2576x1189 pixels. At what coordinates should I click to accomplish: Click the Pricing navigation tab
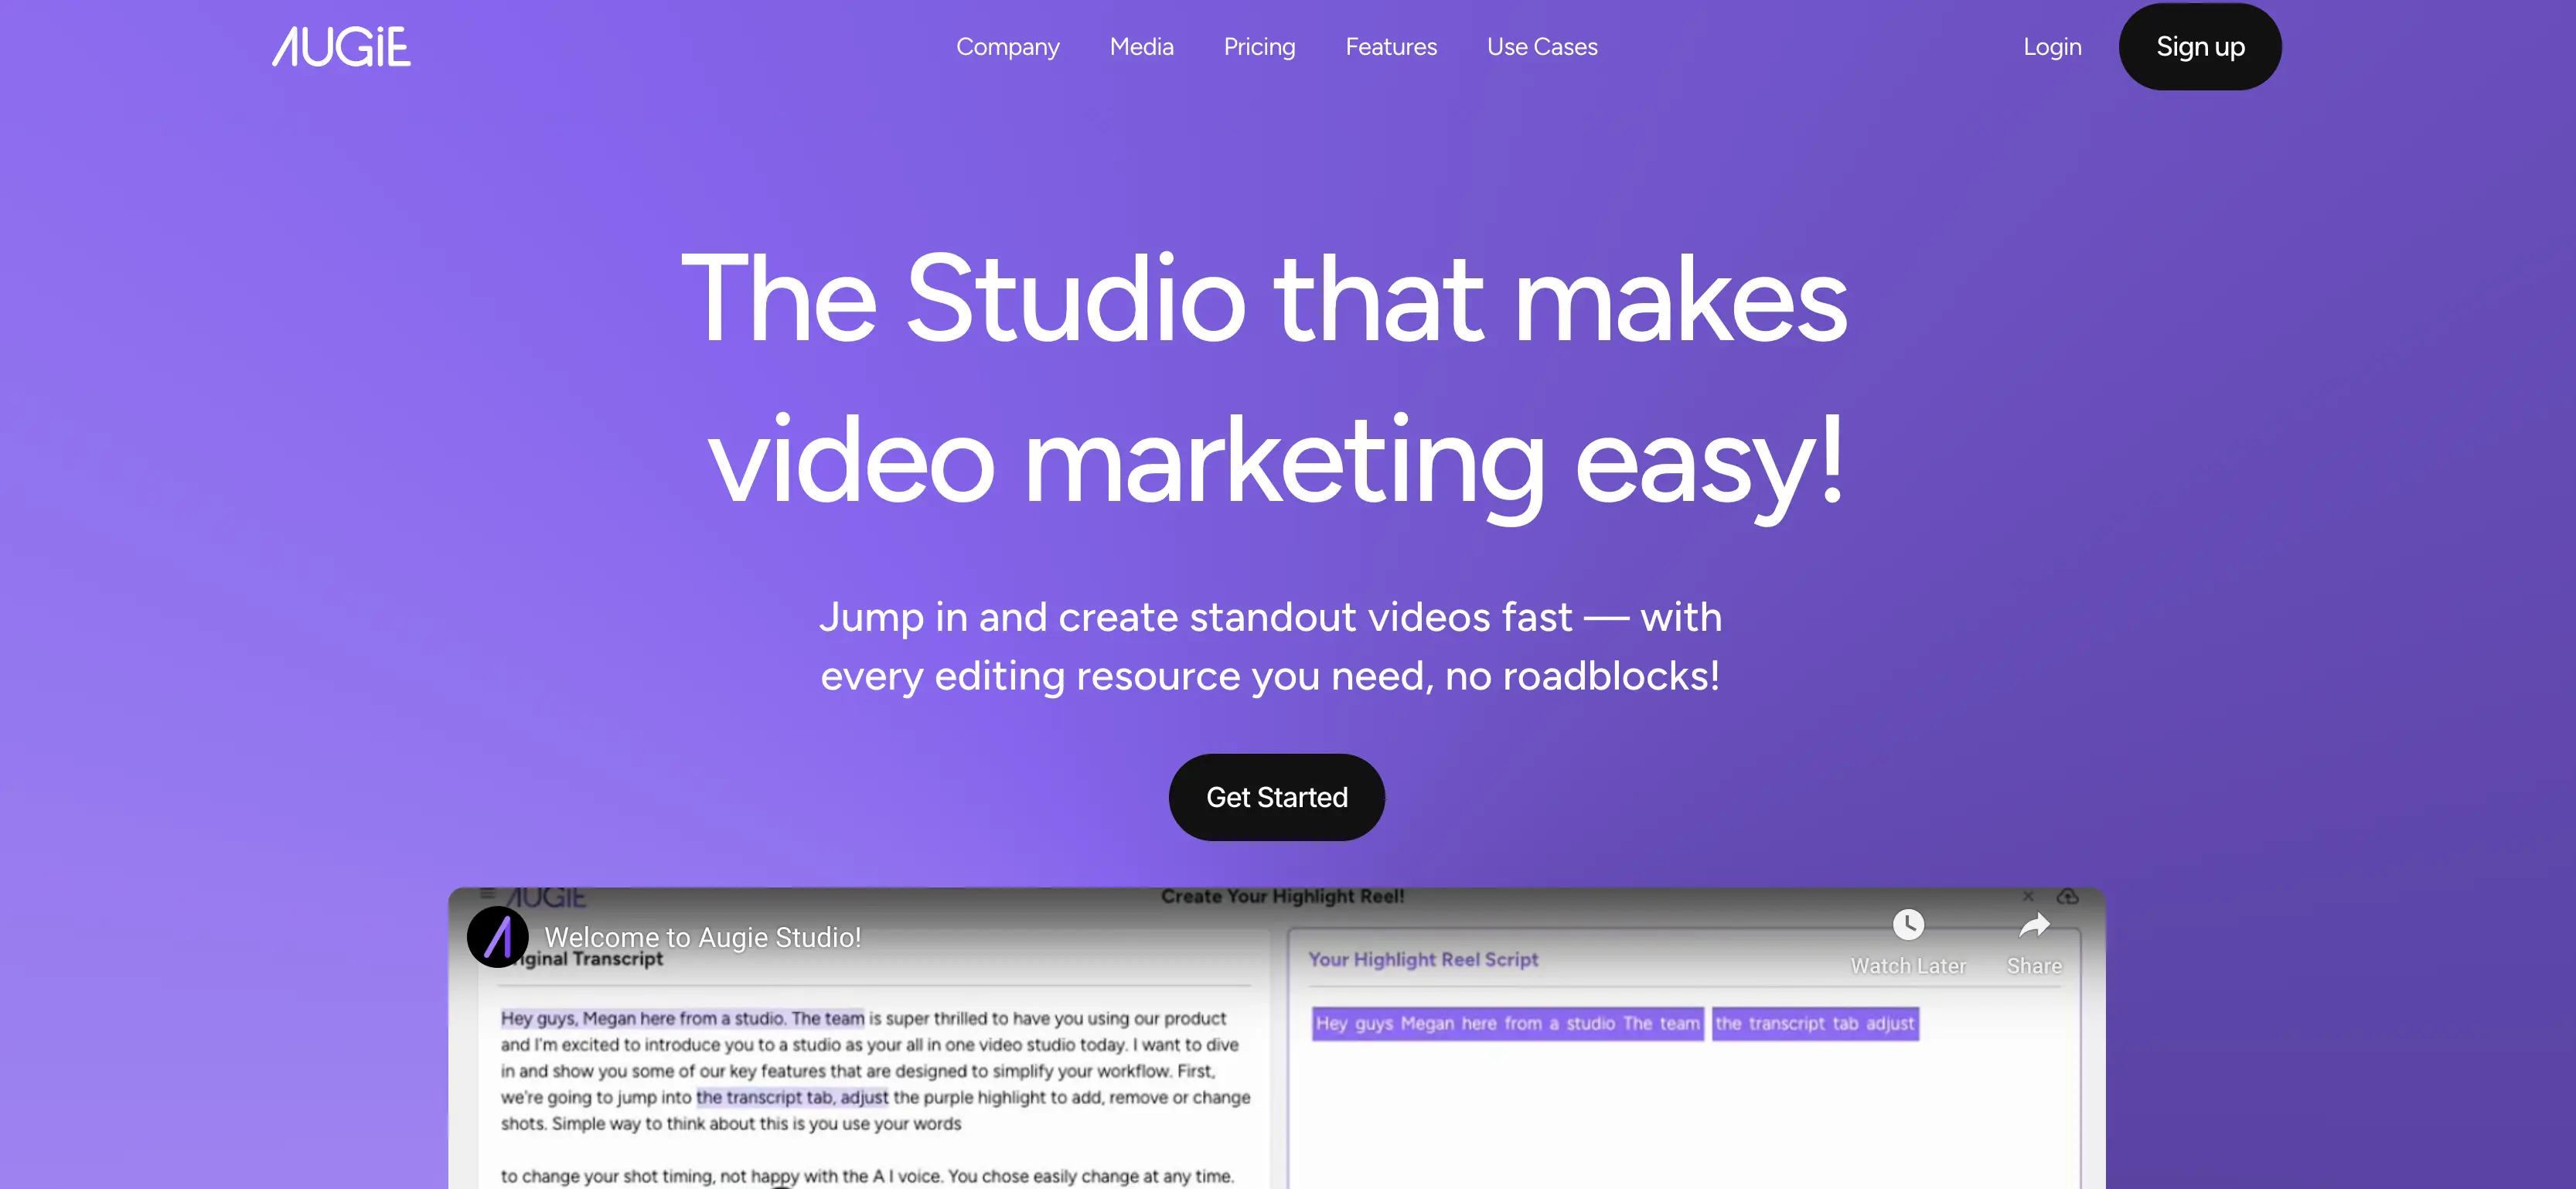(1260, 46)
